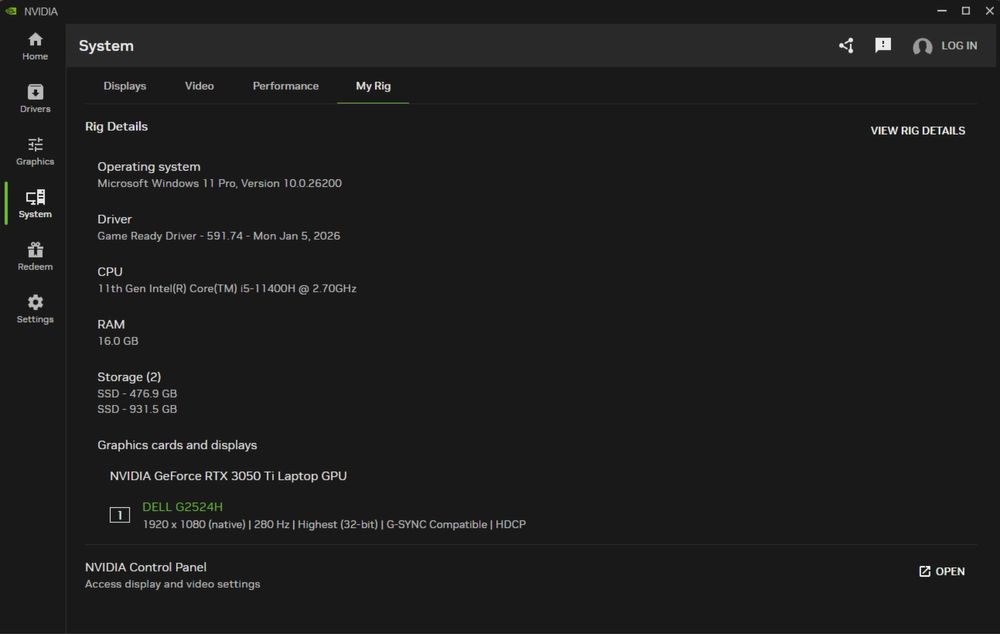Click VIEW RIG DETAILS
1000x634 pixels.
[x=918, y=131]
